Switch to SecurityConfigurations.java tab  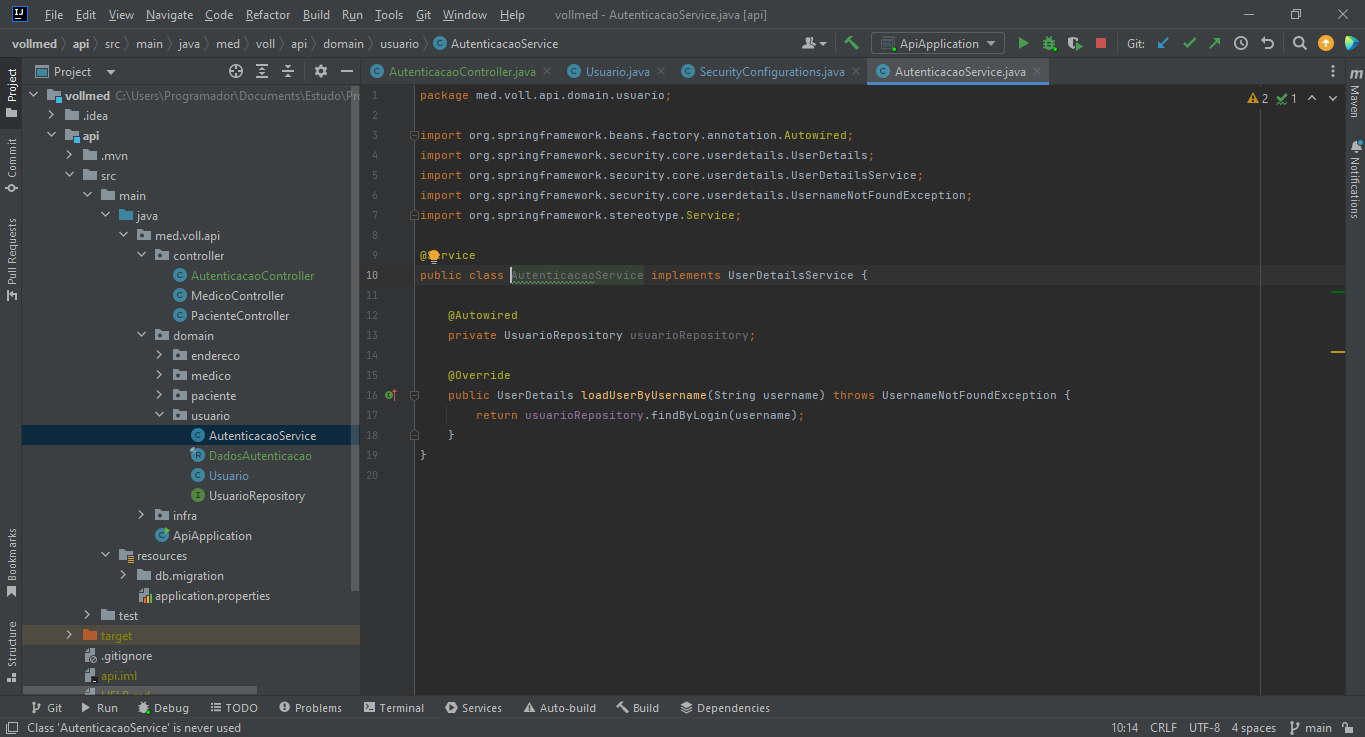pyautogui.click(x=770, y=72)
